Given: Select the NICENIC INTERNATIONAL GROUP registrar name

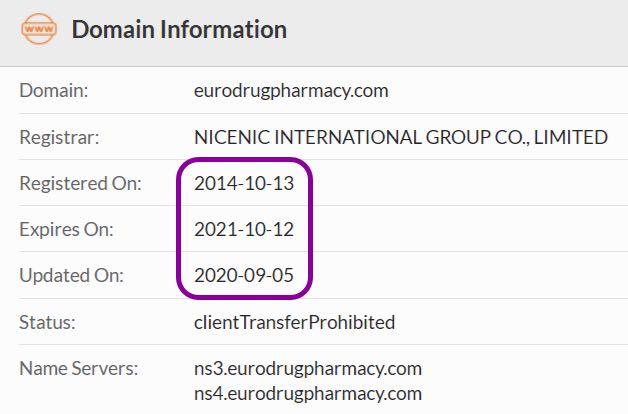Looking at the screenshot, I should [401, 137].
